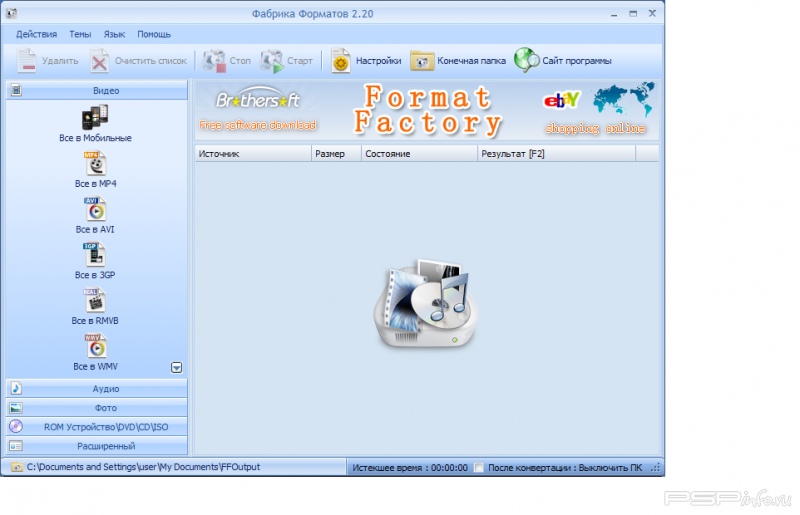Image resolution: width=800 pixels, height=515 pixels.
Task: Choose the "Все в AVI" format icon
Action: pyautogui.click(x=95, y=209)
